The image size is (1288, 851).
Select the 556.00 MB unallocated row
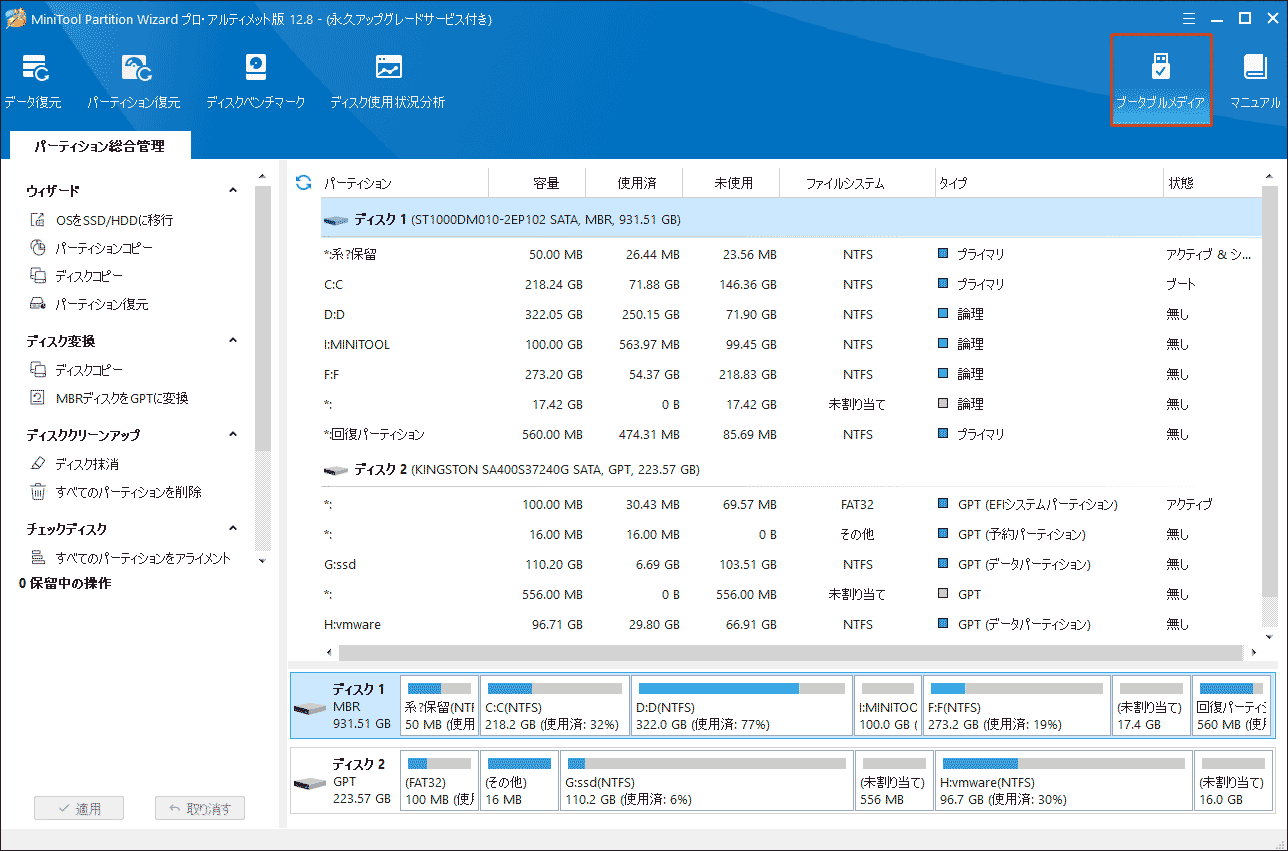(x=791, y=594)
